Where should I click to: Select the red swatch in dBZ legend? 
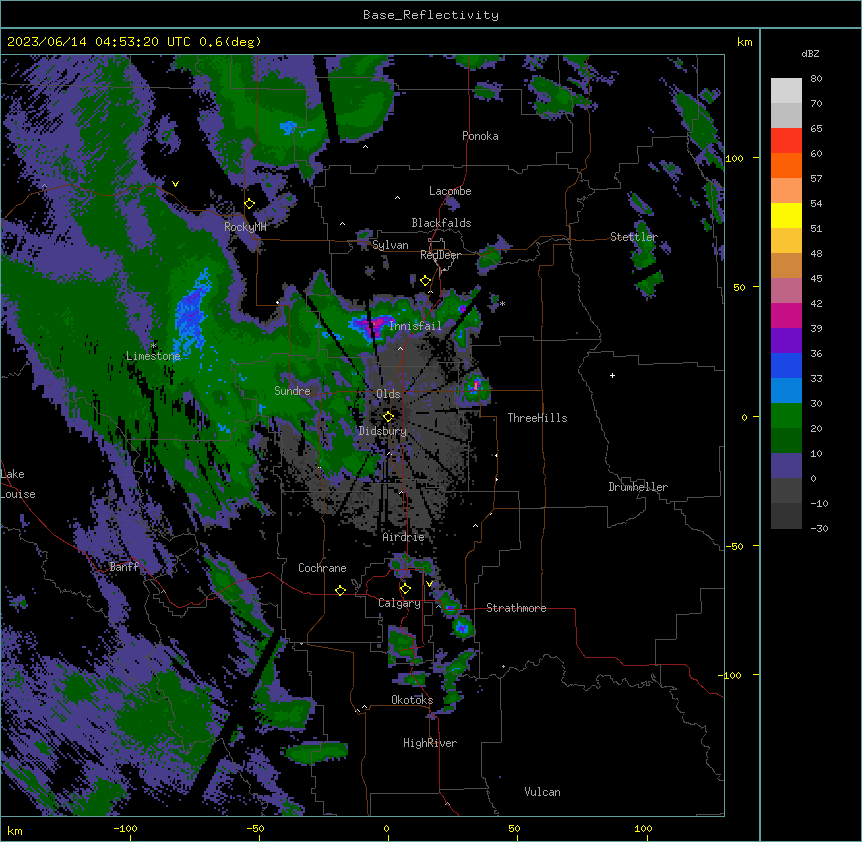(786, 140)
